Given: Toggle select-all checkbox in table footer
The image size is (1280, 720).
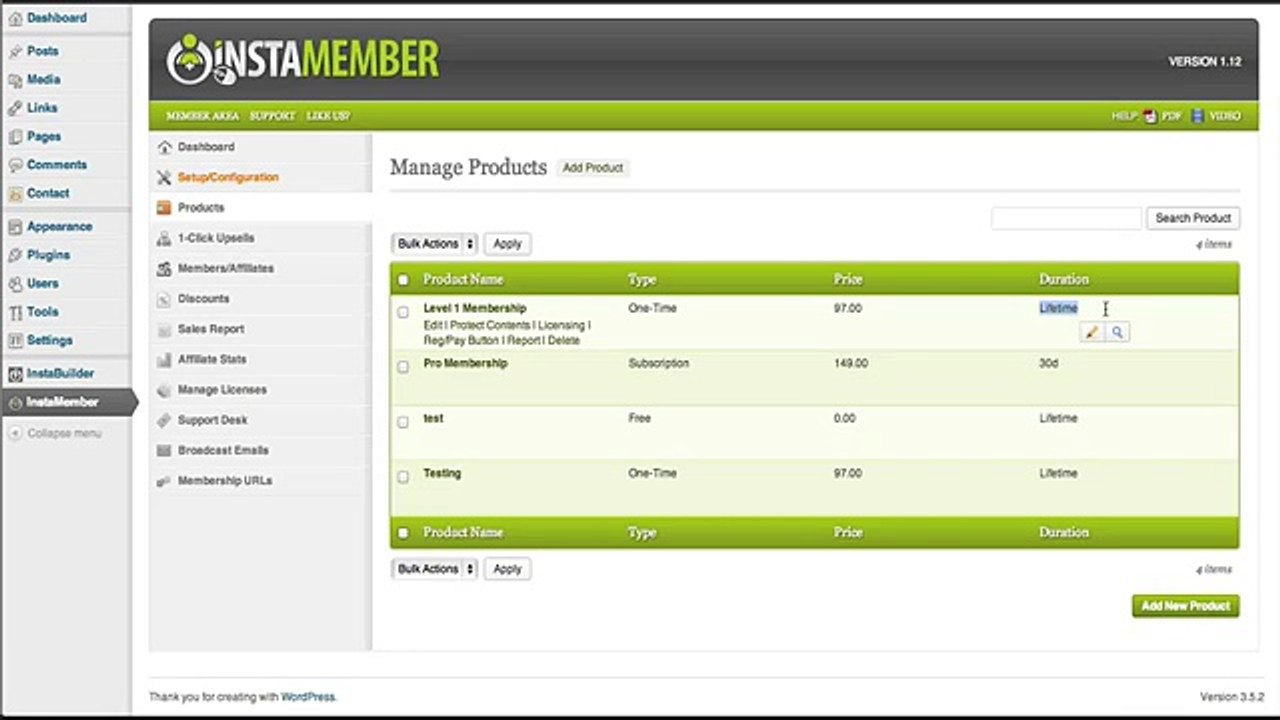Looking at the screenshot, I should (403, 533).
